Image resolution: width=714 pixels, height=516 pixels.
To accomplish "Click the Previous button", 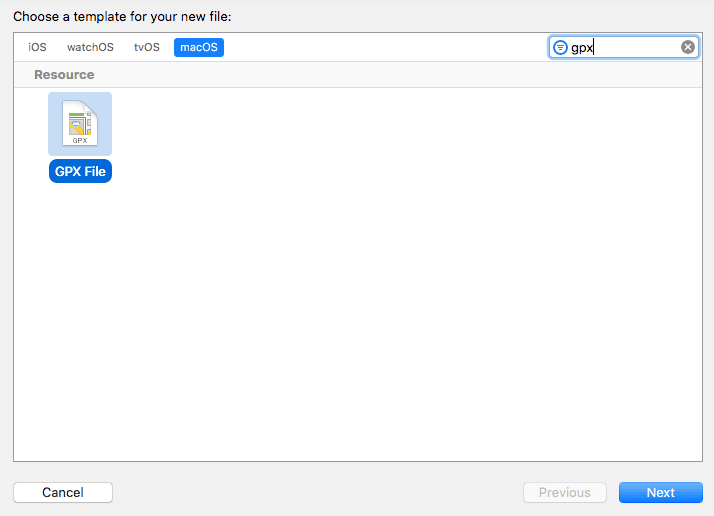I will point(564,492).
